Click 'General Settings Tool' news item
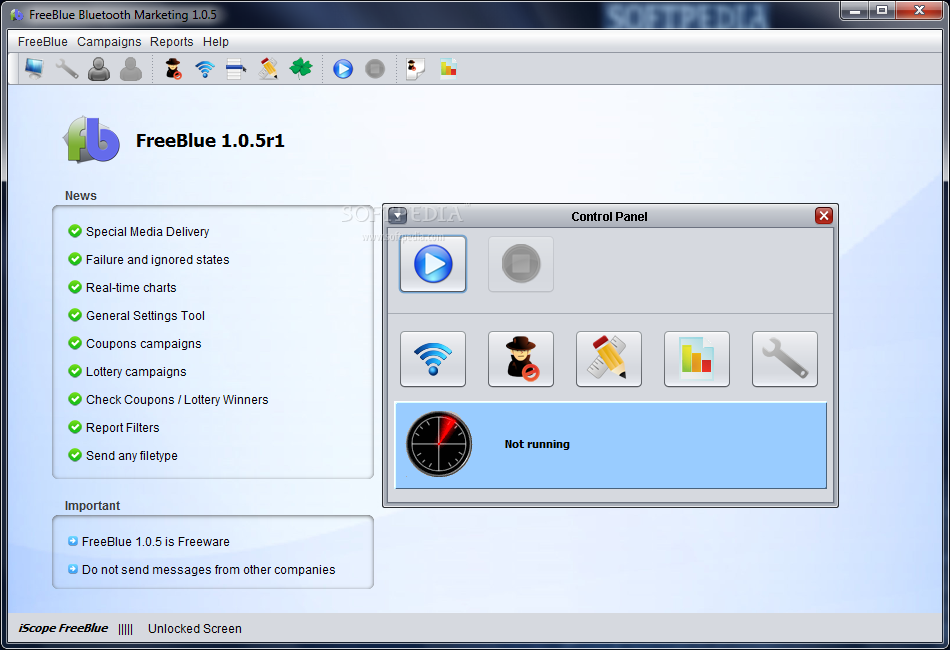 (145, 316)
